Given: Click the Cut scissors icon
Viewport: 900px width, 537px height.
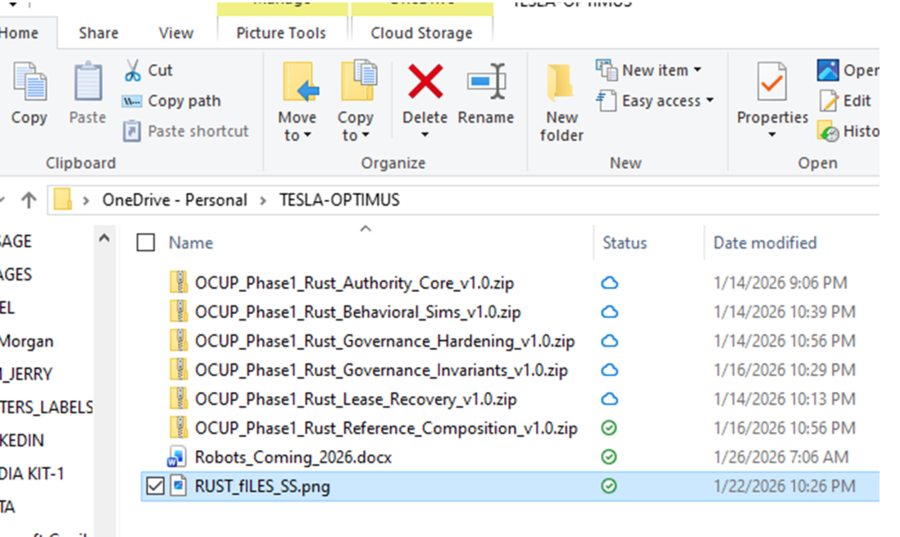Looking at the screenshot, I should pos(133,71).
